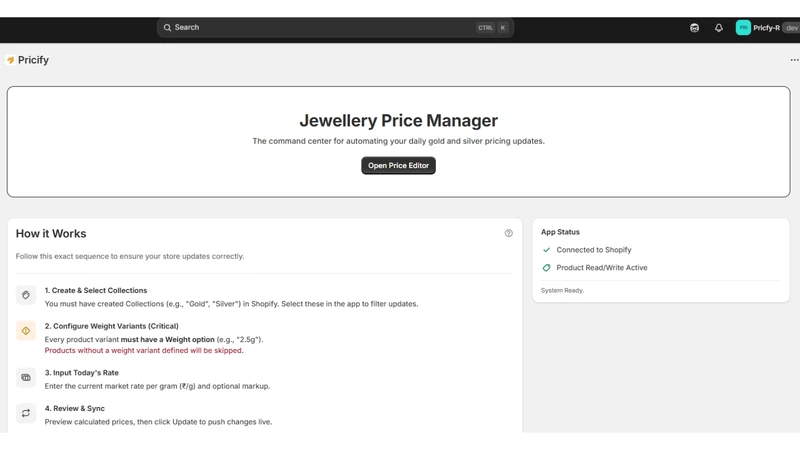Click the Input Today's Rate step icon

(26, 378)
